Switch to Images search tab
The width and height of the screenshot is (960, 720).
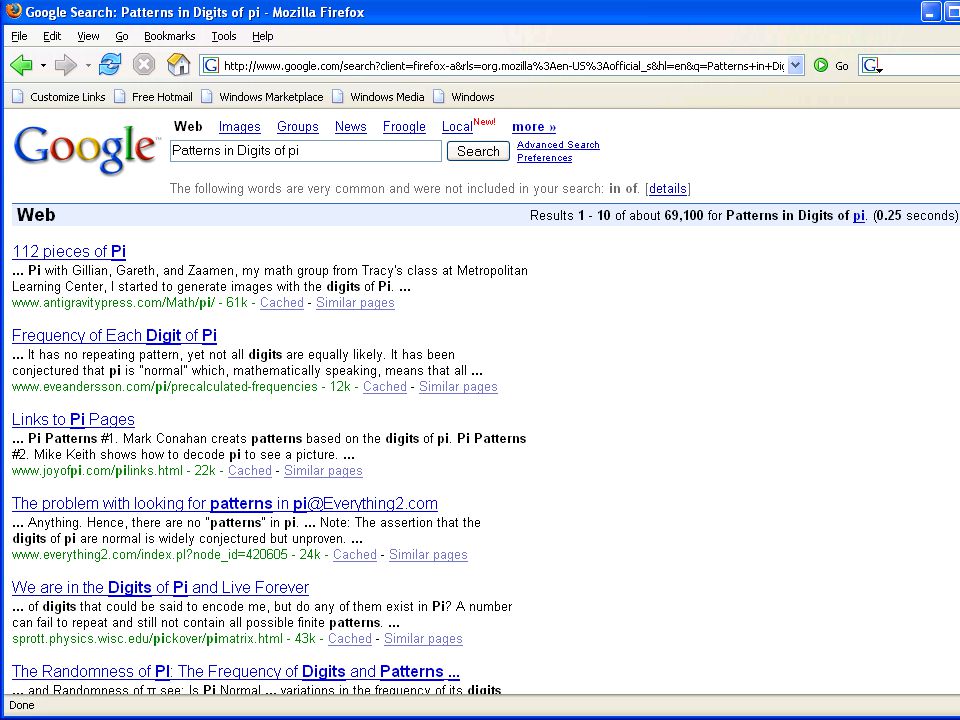[x=239, y=127]
